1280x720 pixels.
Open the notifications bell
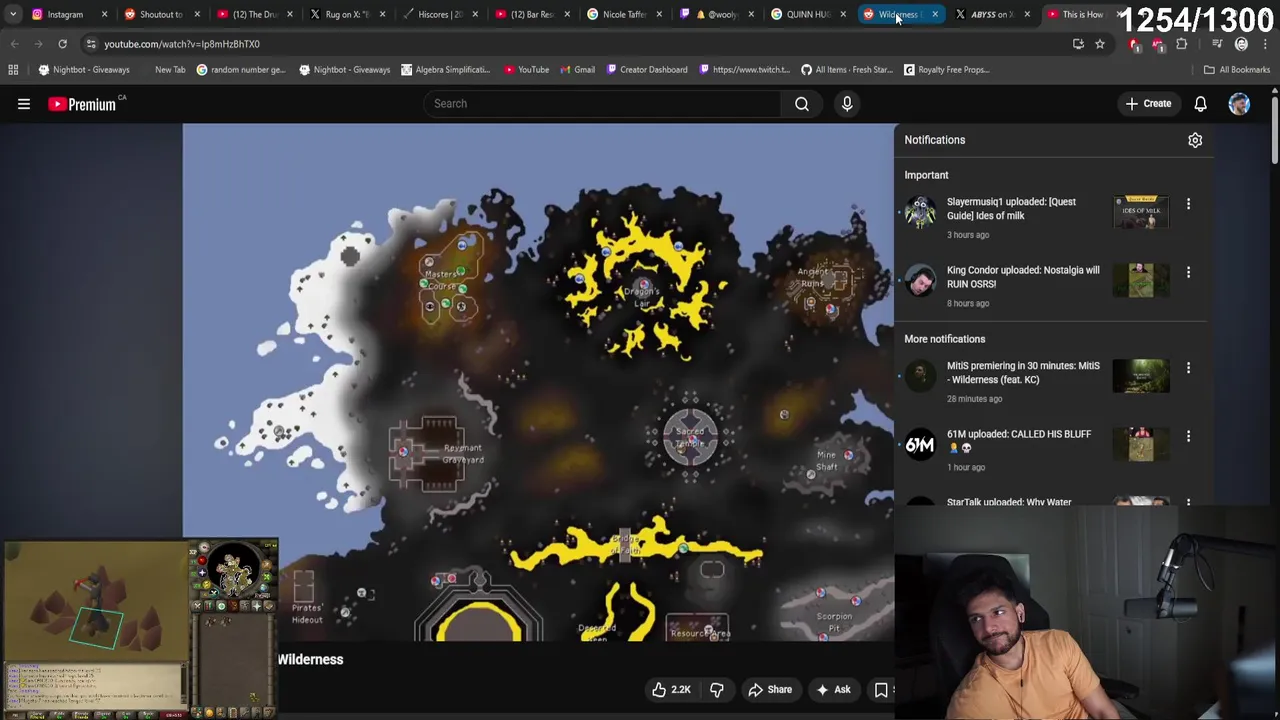coord(1201,104)
